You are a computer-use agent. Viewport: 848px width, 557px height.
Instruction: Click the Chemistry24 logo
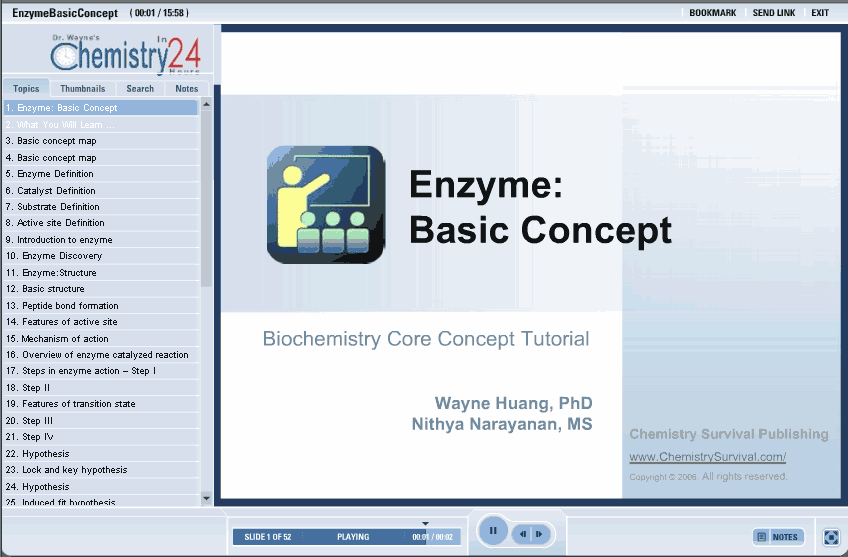pos(118,54)
